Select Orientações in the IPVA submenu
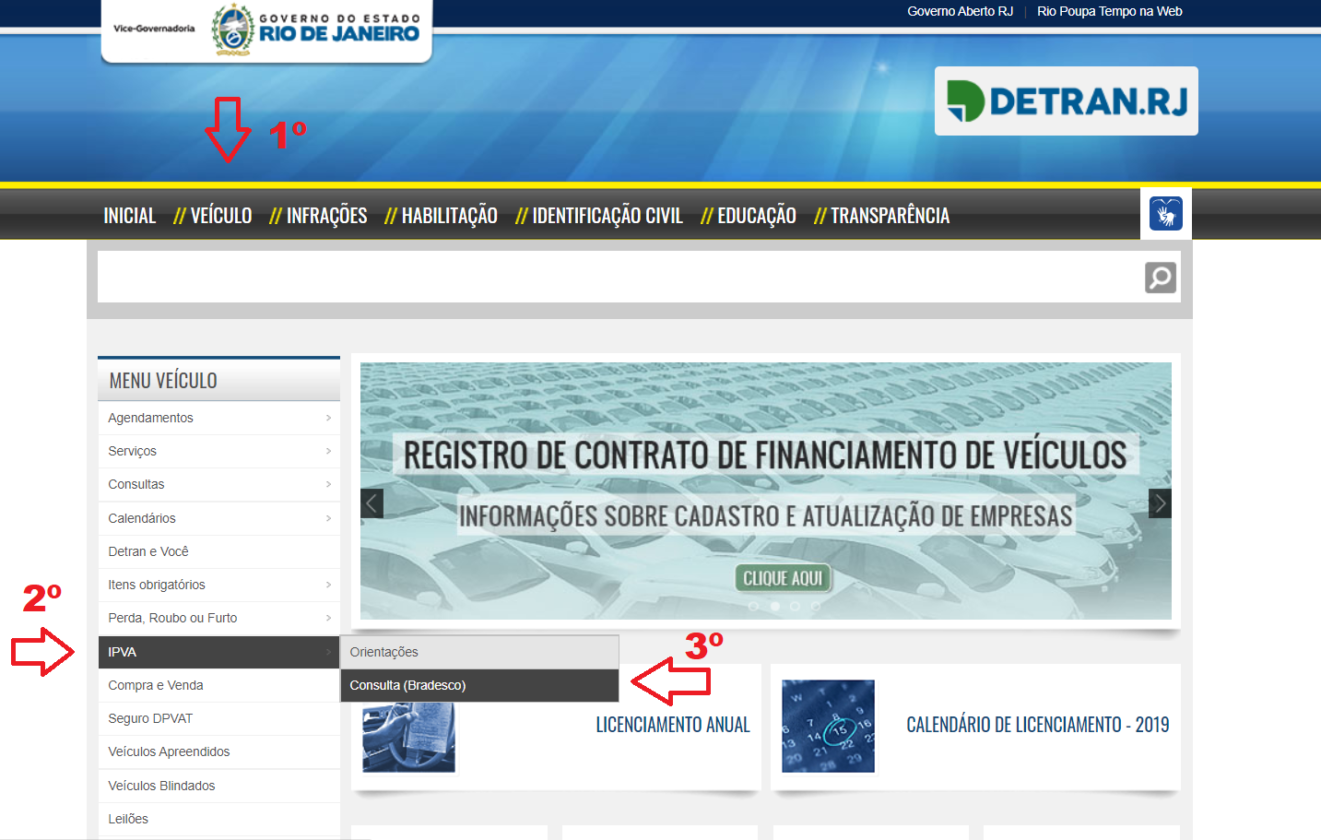1321x840 pixels. (x=480, y=652)
